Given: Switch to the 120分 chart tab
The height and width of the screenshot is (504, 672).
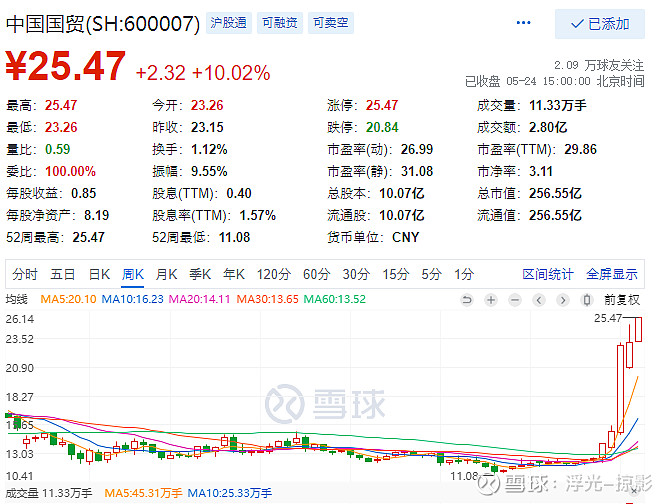Looking at the screenshot, I should coord(274,274).
